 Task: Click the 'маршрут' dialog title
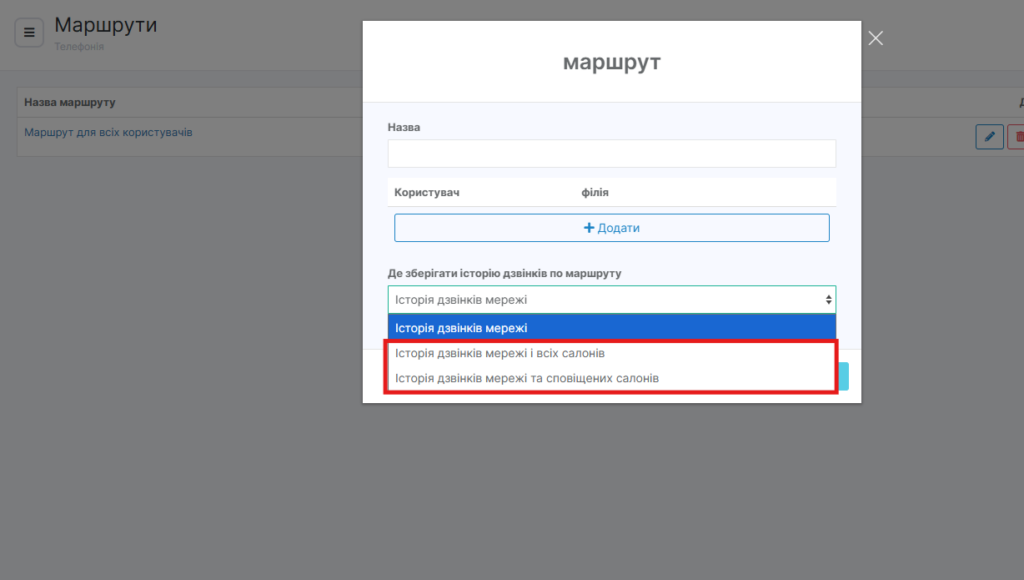coord(611,62)
